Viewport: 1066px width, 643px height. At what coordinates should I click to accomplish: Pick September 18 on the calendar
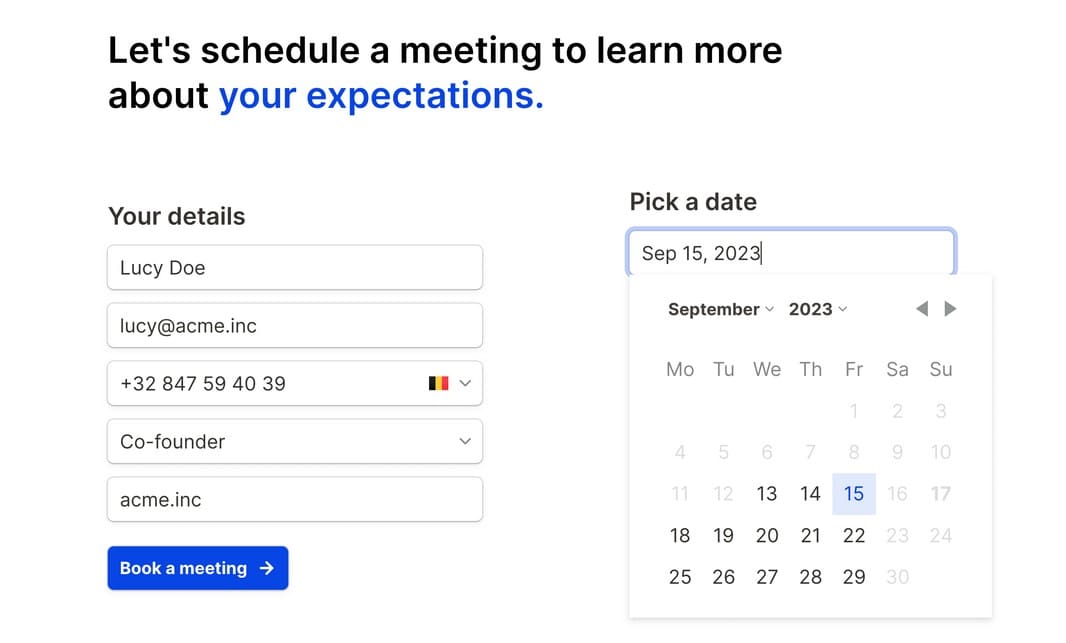click(x=680, y=535)
